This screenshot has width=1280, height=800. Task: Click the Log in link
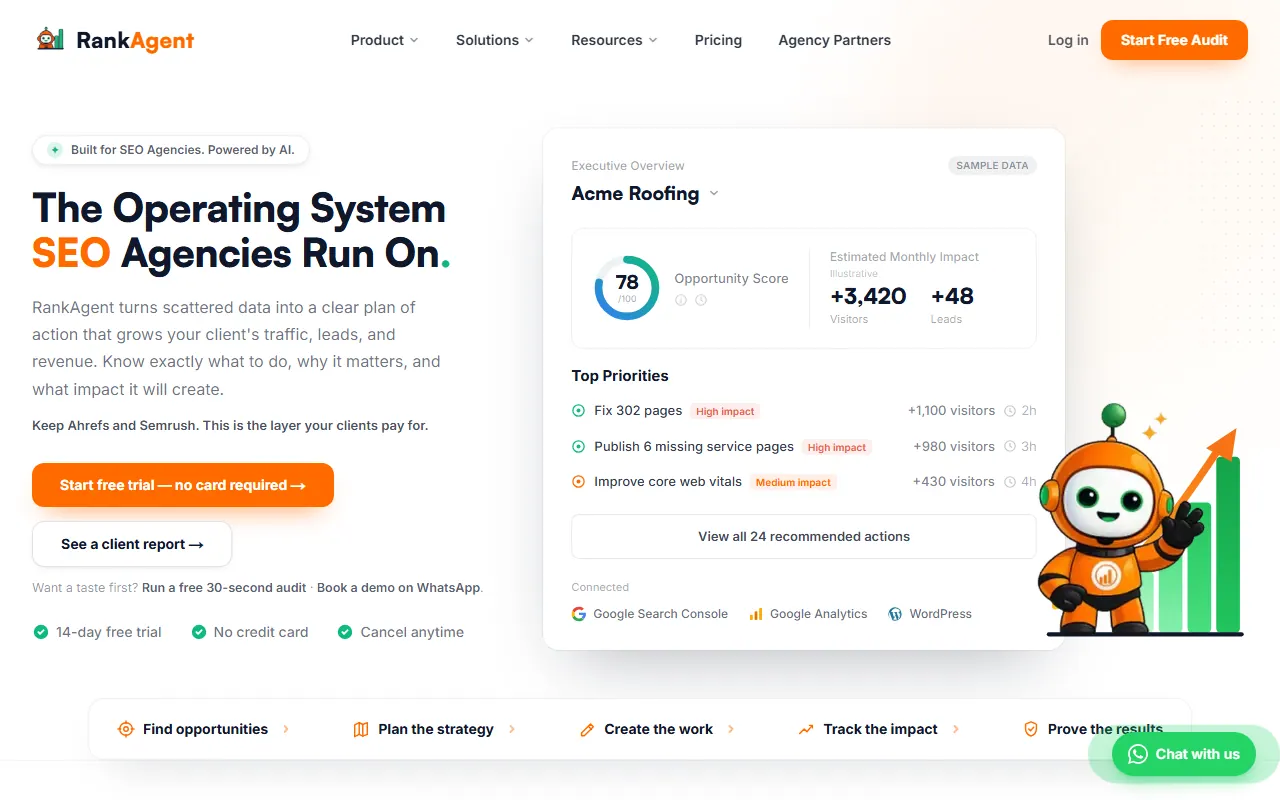point(1068,40)
